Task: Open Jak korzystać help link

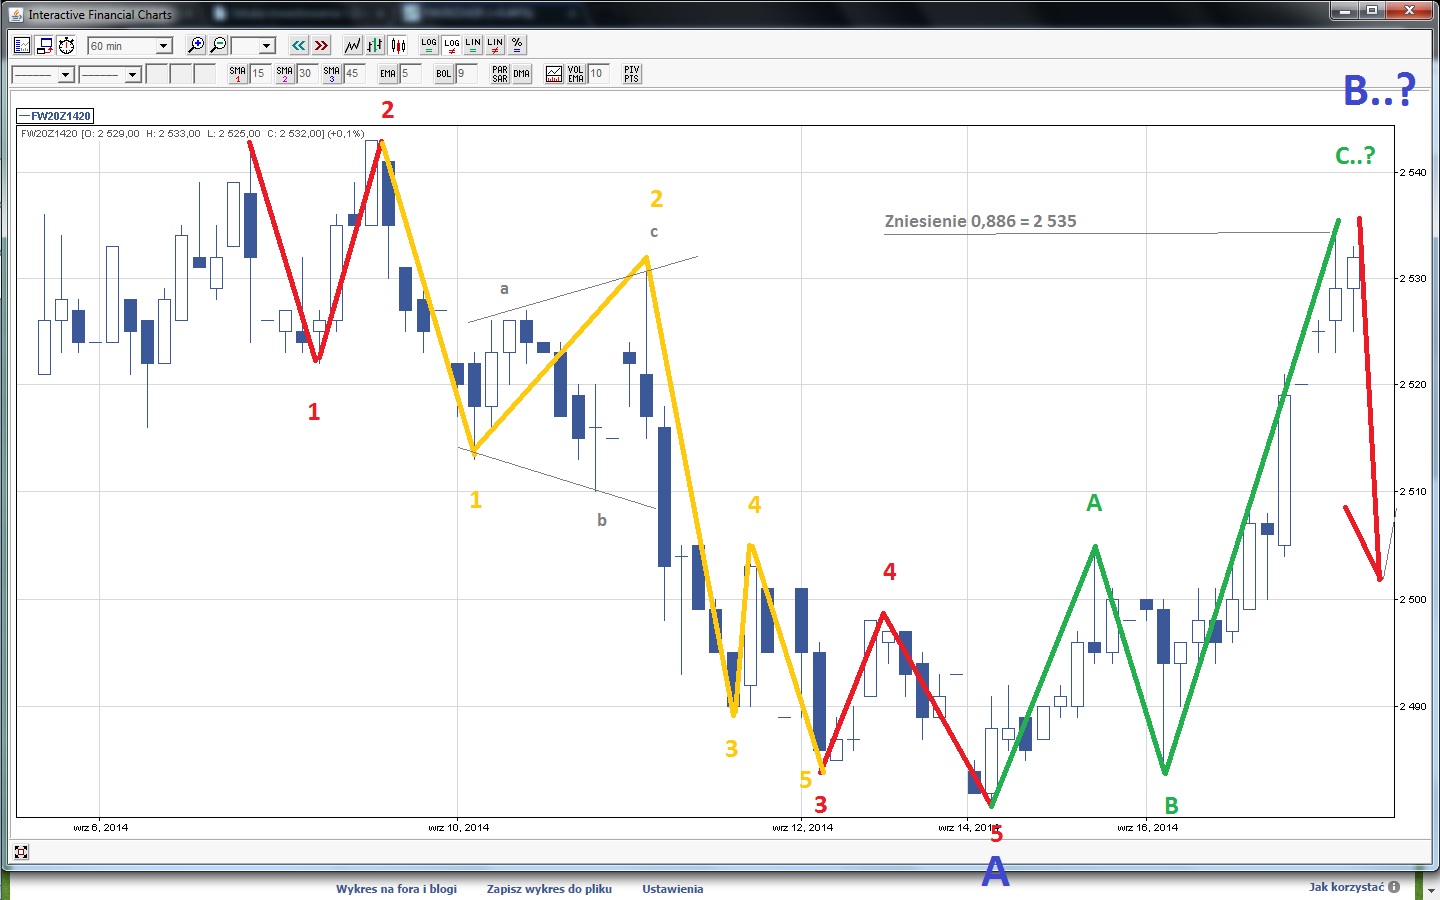Action: coord(1346,887)
